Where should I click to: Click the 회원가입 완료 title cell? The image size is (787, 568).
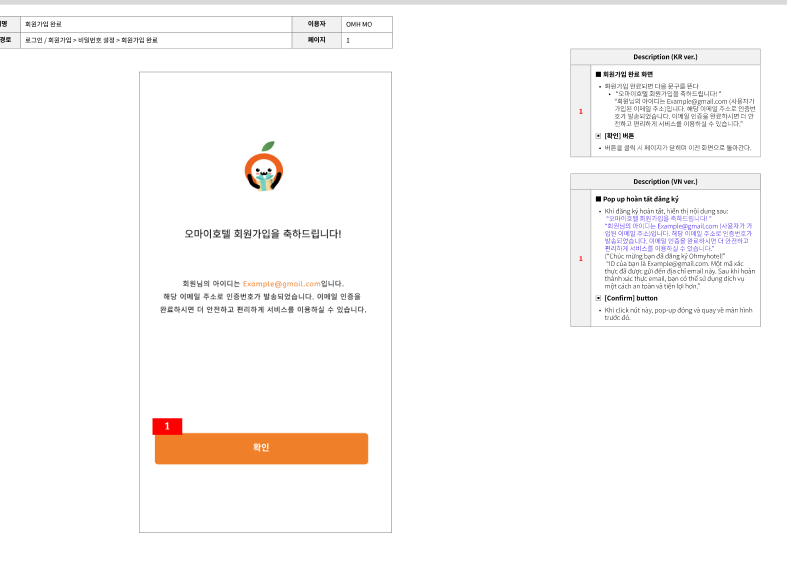pyautogui.click(x=156, y=24)
